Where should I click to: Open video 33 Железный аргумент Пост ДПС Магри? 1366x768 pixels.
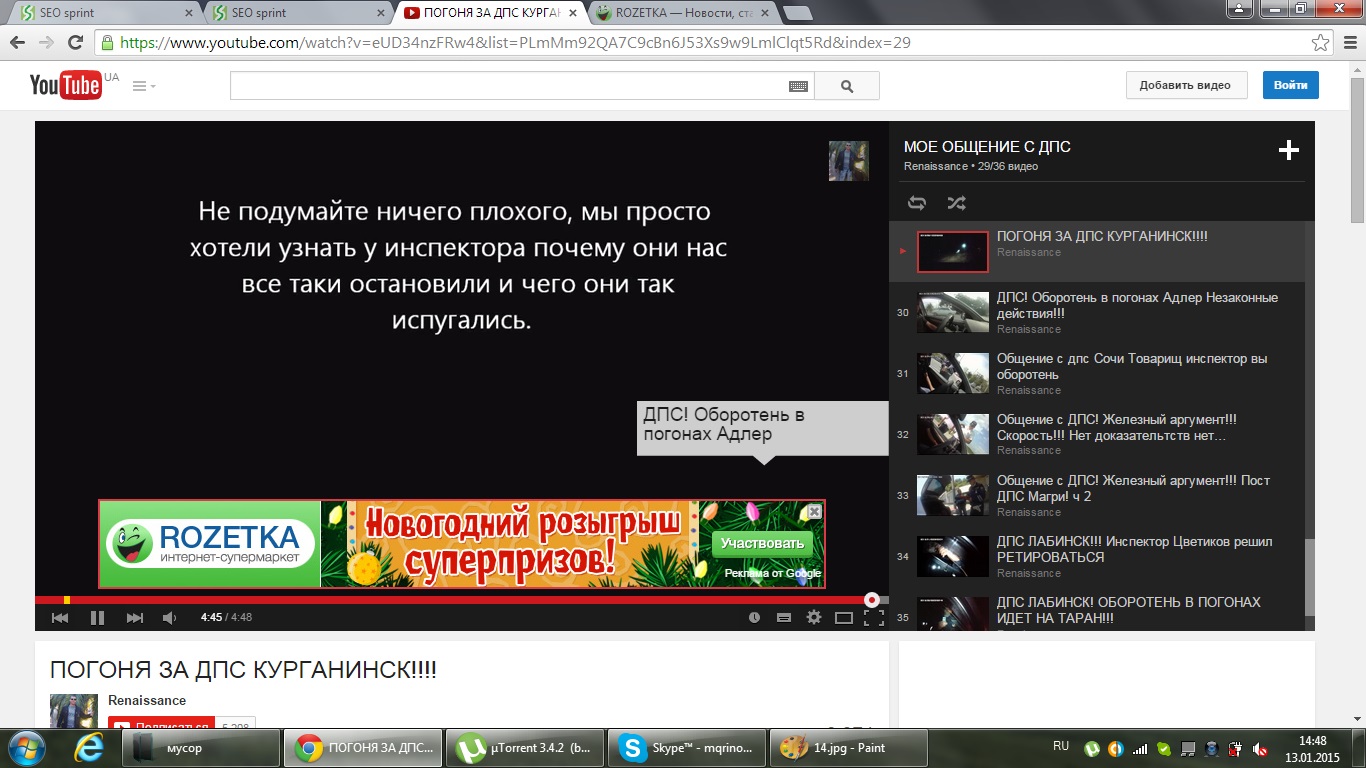click(1097, 495)
